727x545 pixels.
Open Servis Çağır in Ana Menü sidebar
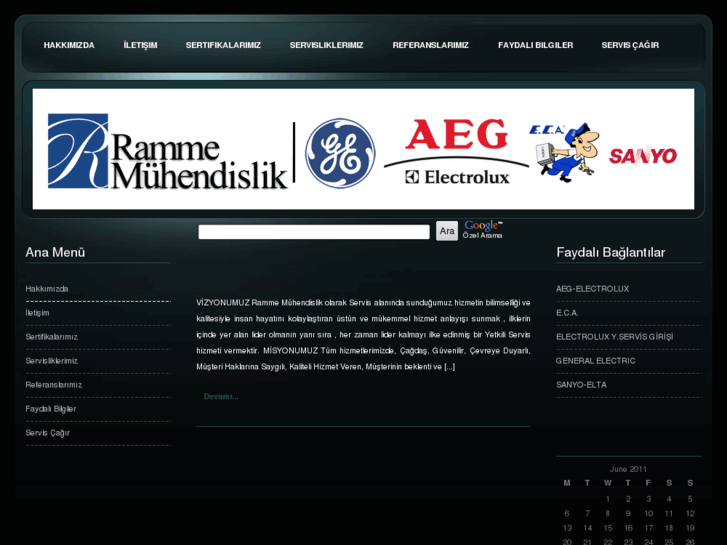click(48, 433)
